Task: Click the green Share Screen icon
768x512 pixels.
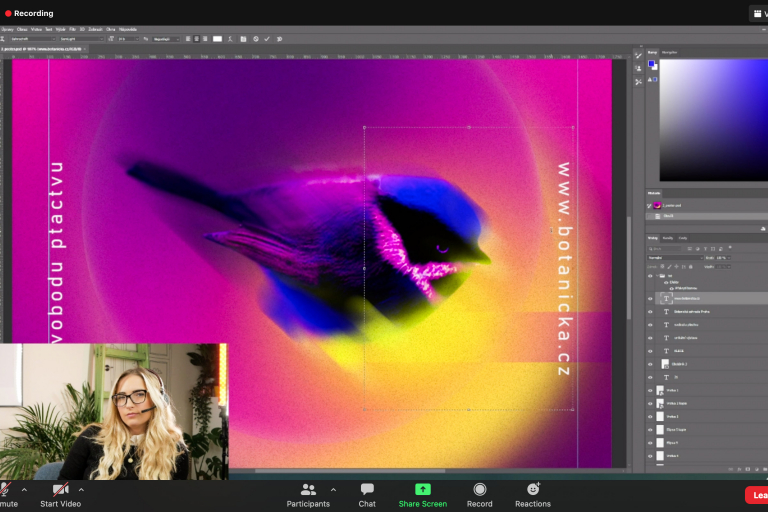Action: [x=423, y=489]
